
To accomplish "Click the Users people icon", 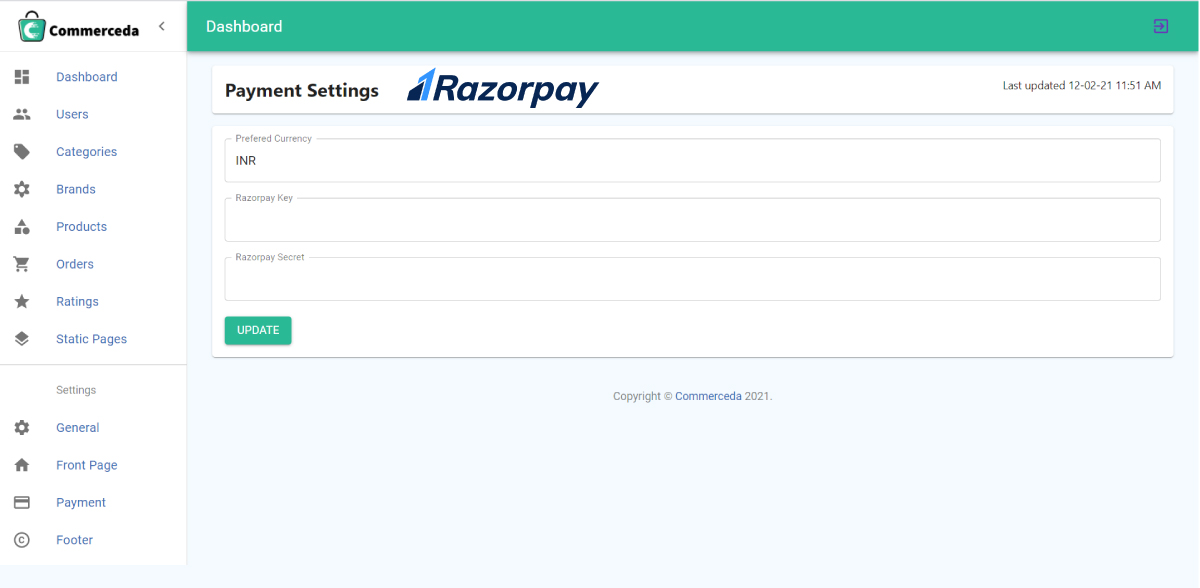I will 22,114.
